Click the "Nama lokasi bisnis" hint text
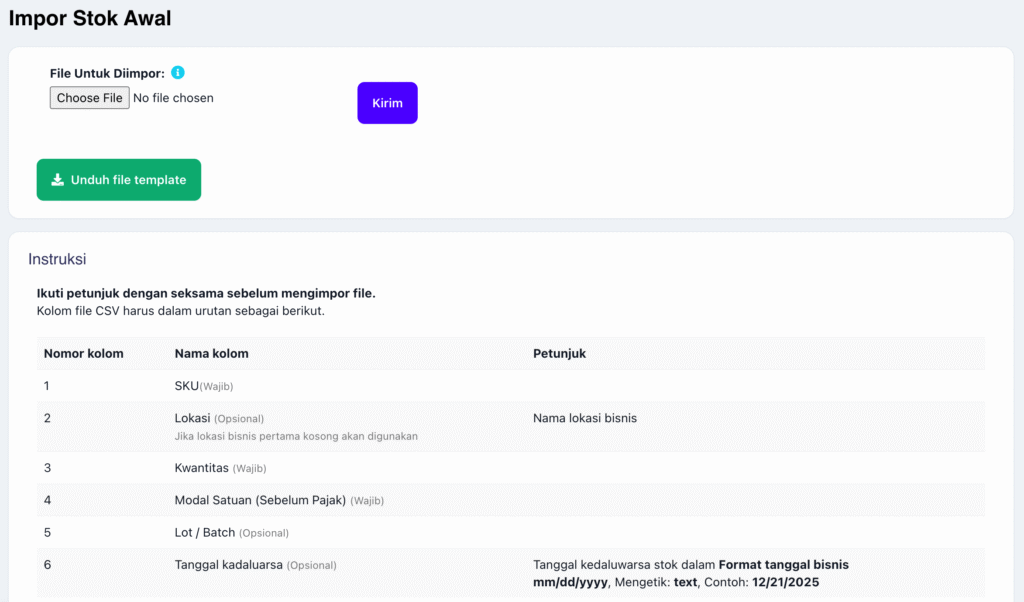 pyautogui.click(x=585, y=418)
